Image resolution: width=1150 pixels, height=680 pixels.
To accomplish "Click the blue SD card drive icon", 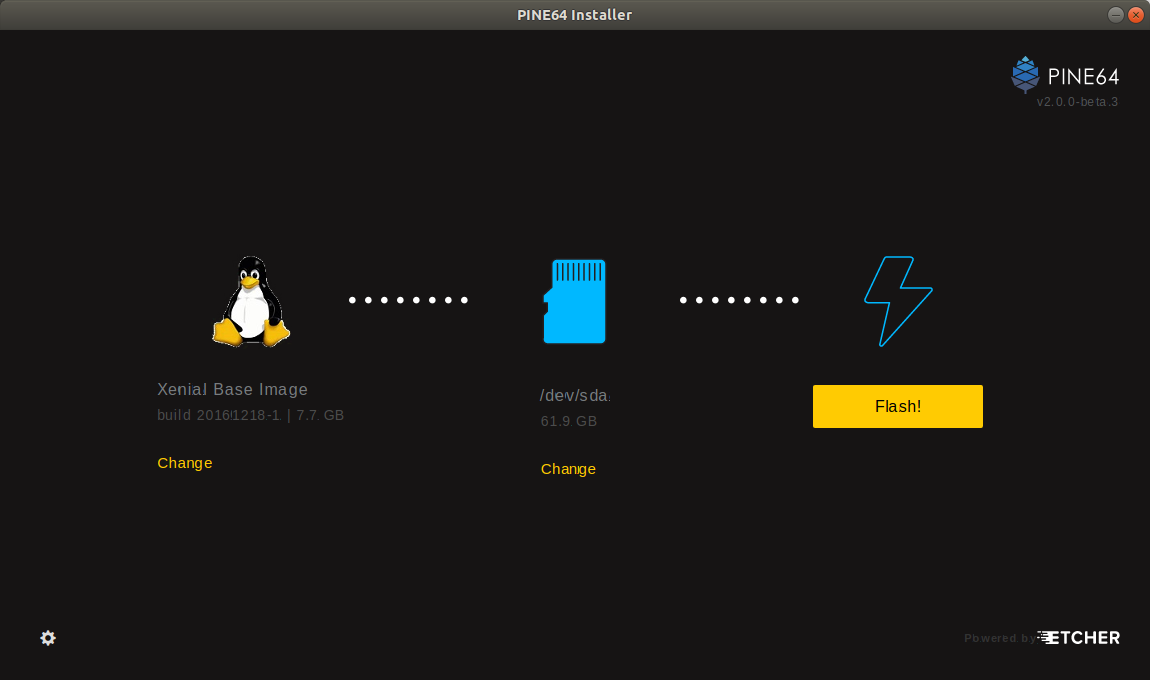I will pyautogui.click(x=574, y=301).
